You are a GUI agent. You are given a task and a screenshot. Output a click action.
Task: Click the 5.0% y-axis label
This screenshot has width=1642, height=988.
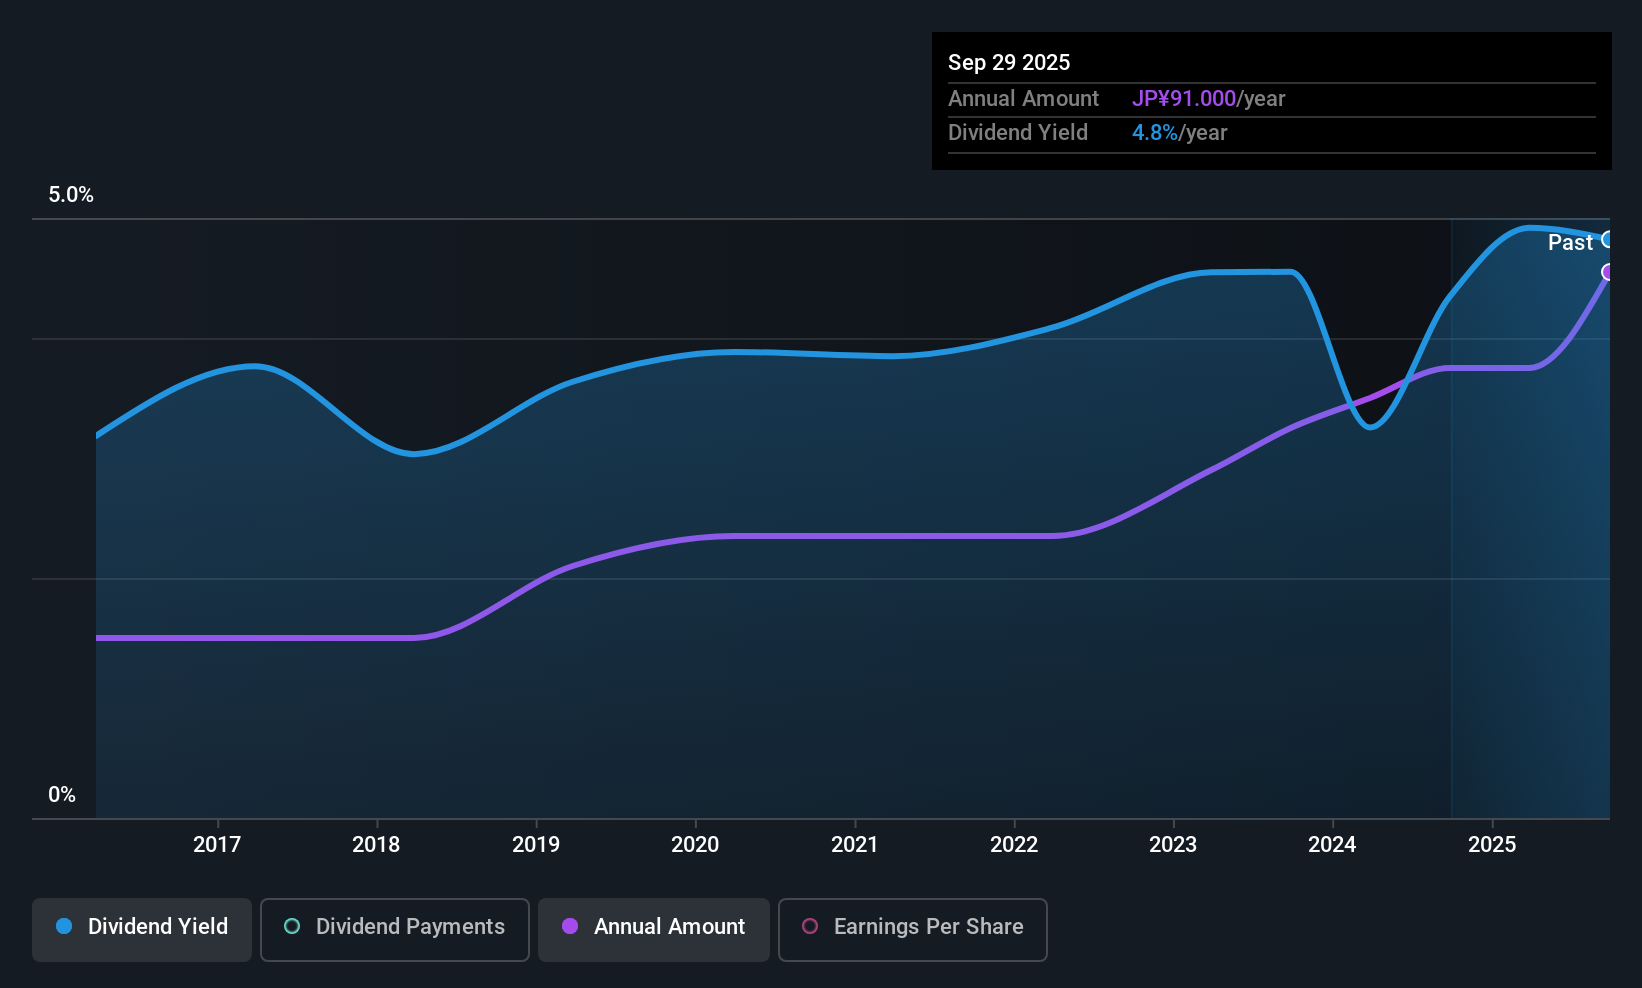[x=71, y=195]
